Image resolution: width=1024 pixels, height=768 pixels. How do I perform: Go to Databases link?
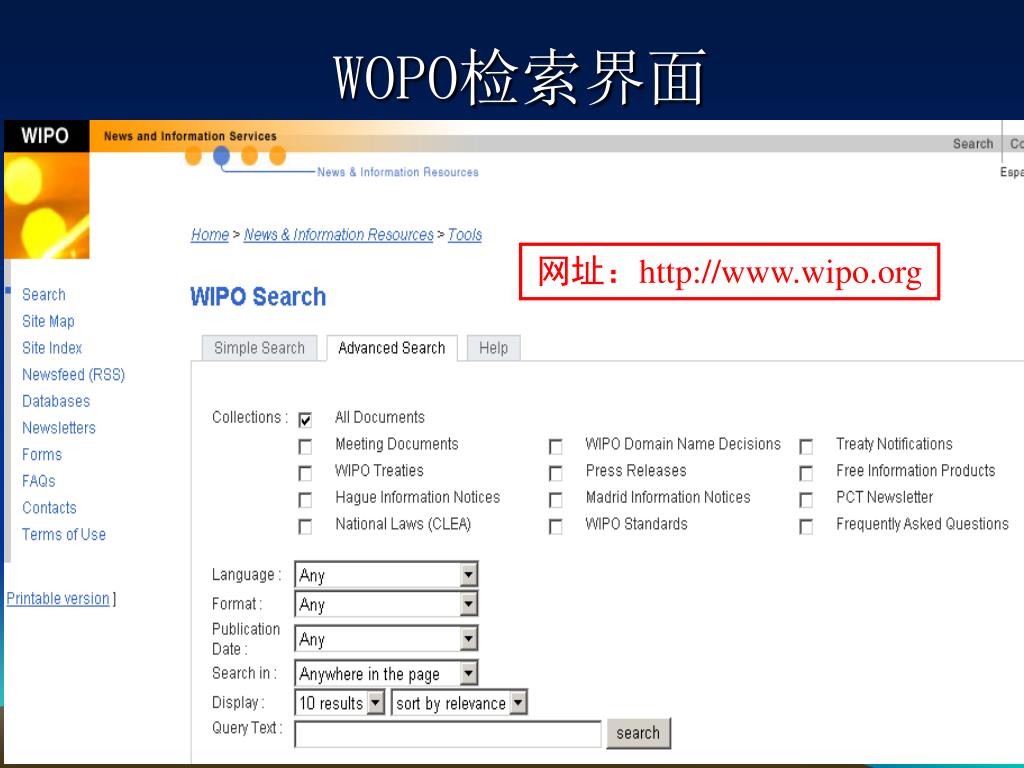tap(56, 401)
